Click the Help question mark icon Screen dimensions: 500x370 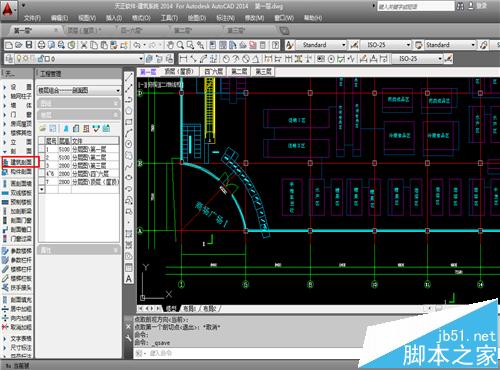pyautogui.click(x=275, y=45)
